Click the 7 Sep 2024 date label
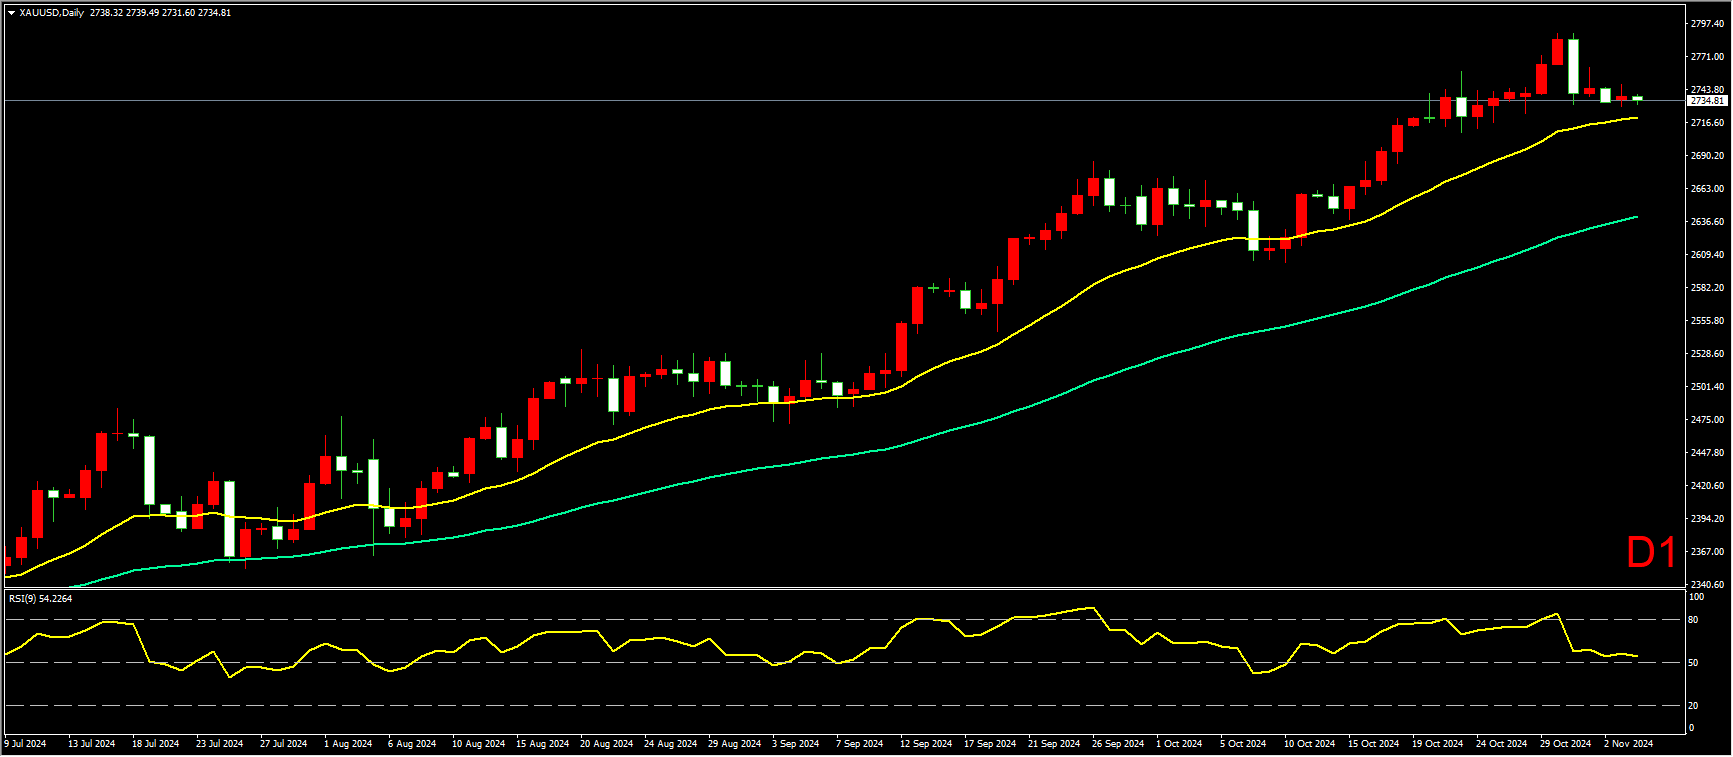This screenshot has width=1733, height=757. (859, 744)
